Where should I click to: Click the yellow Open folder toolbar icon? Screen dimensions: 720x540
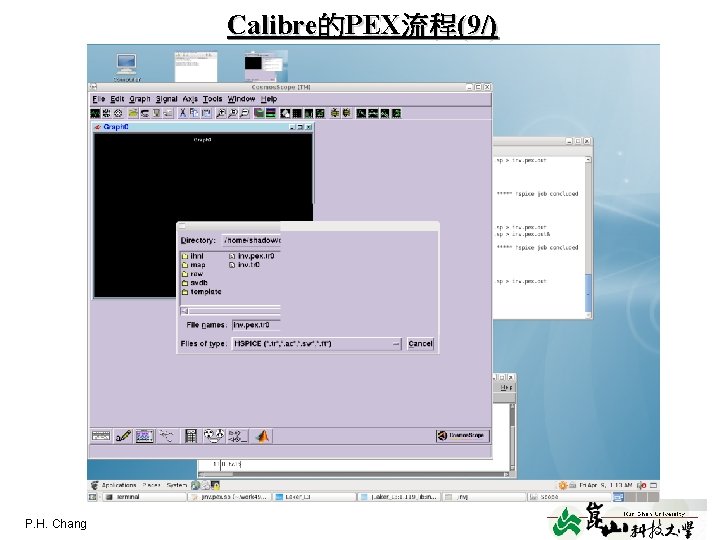click(133, 113)
